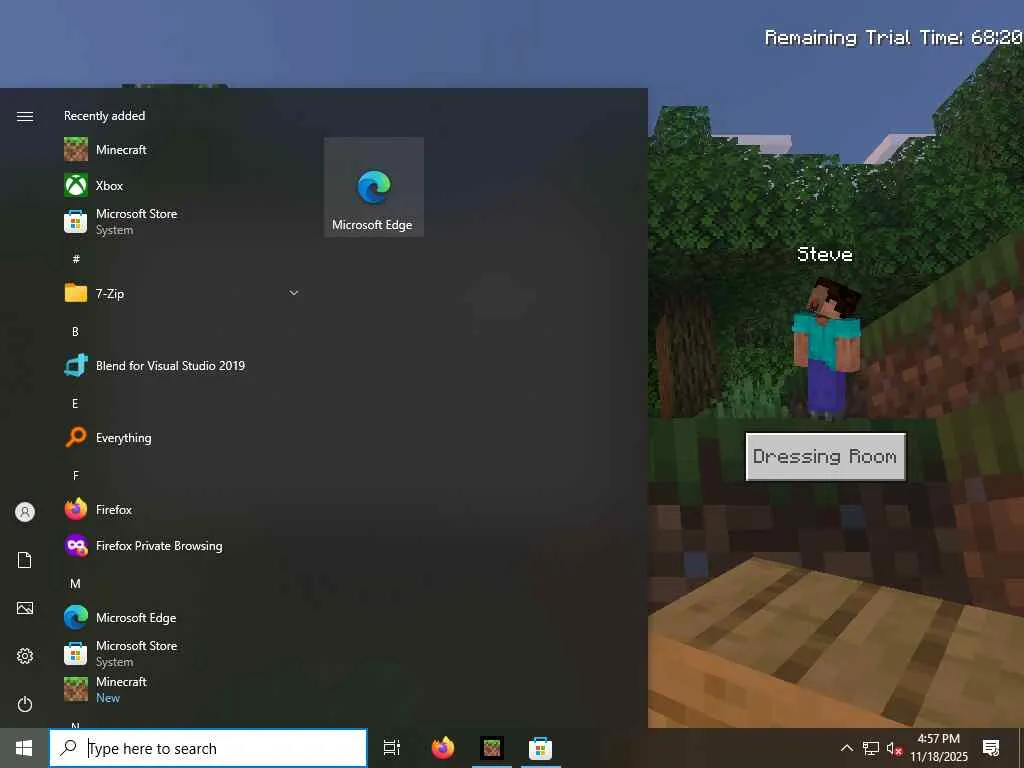
Task: Show hidden system tray icons
Action: 846,748
